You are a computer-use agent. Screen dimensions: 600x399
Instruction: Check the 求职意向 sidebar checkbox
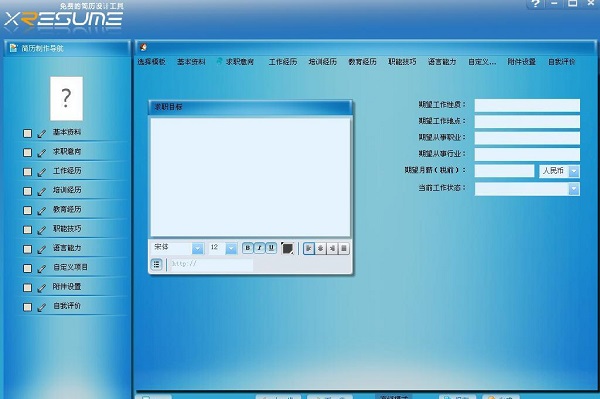click(x=27, y=152)
